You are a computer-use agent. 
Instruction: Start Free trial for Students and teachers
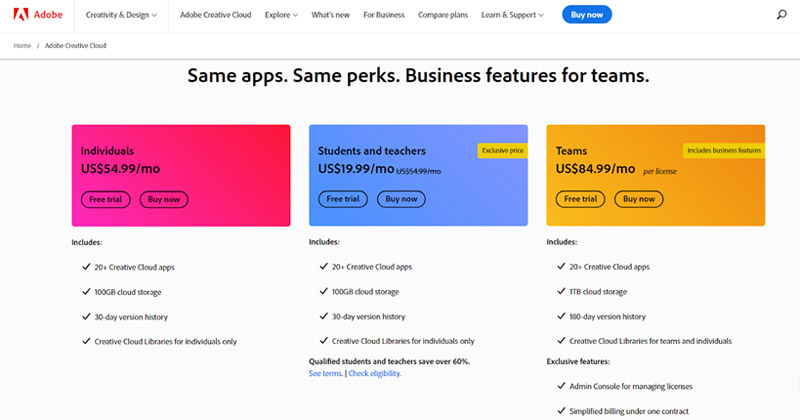pyautogui.click(x=343, y=199)
